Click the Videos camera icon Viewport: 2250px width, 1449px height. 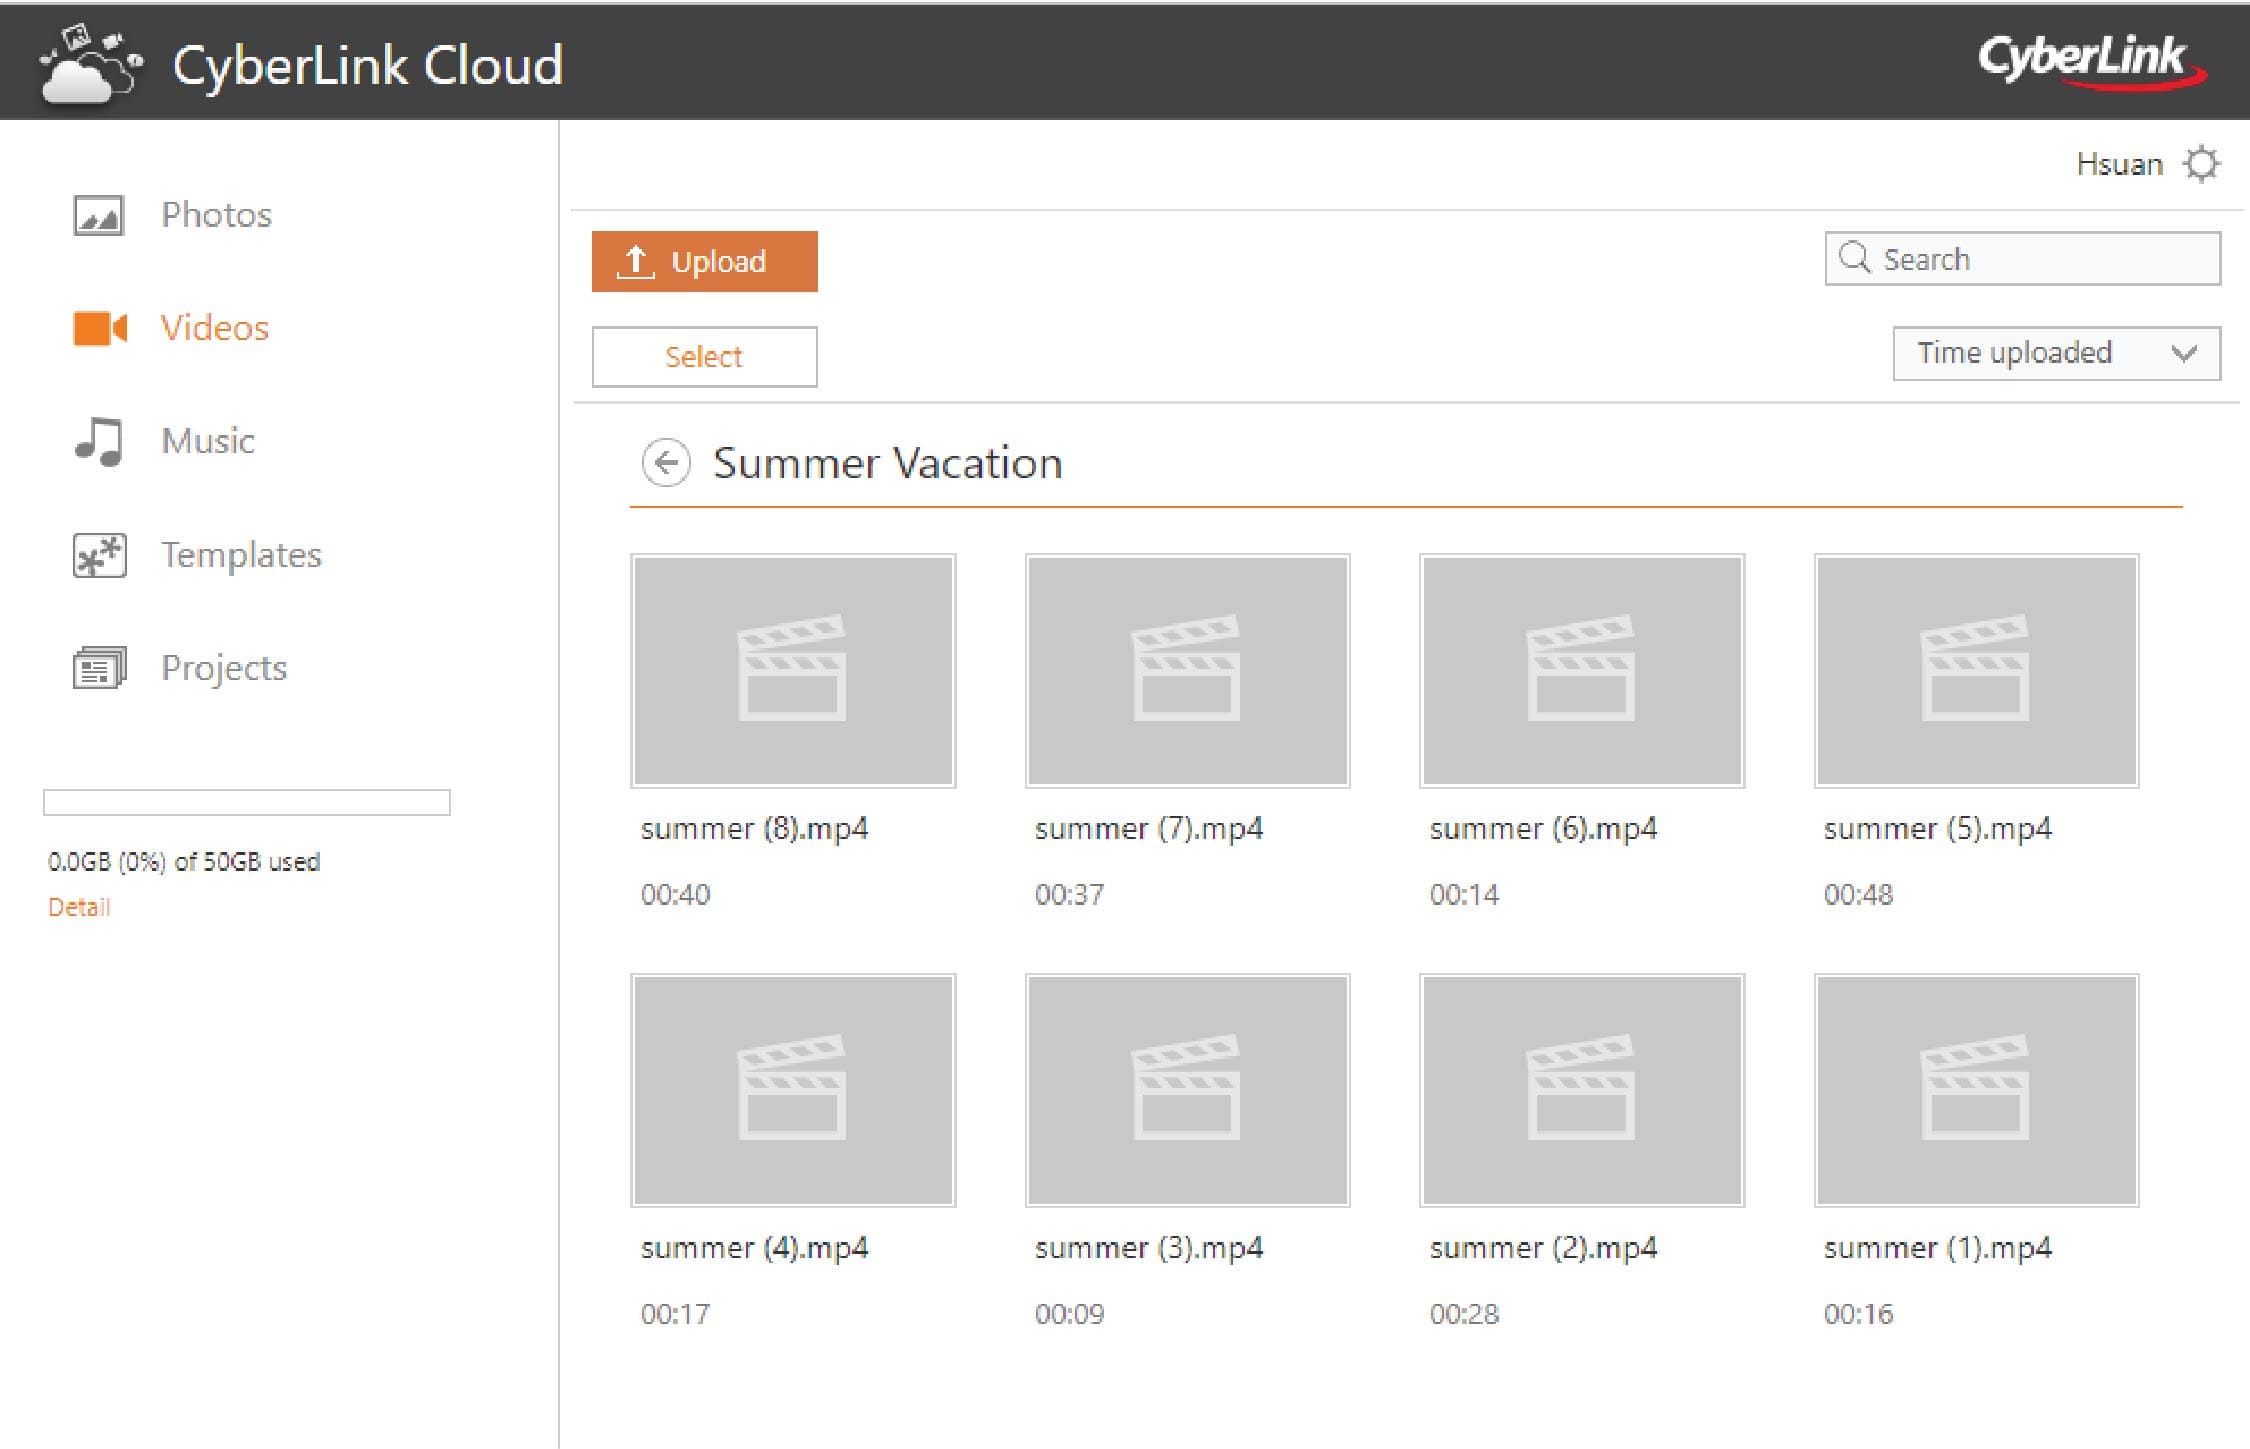click(100, 328)
